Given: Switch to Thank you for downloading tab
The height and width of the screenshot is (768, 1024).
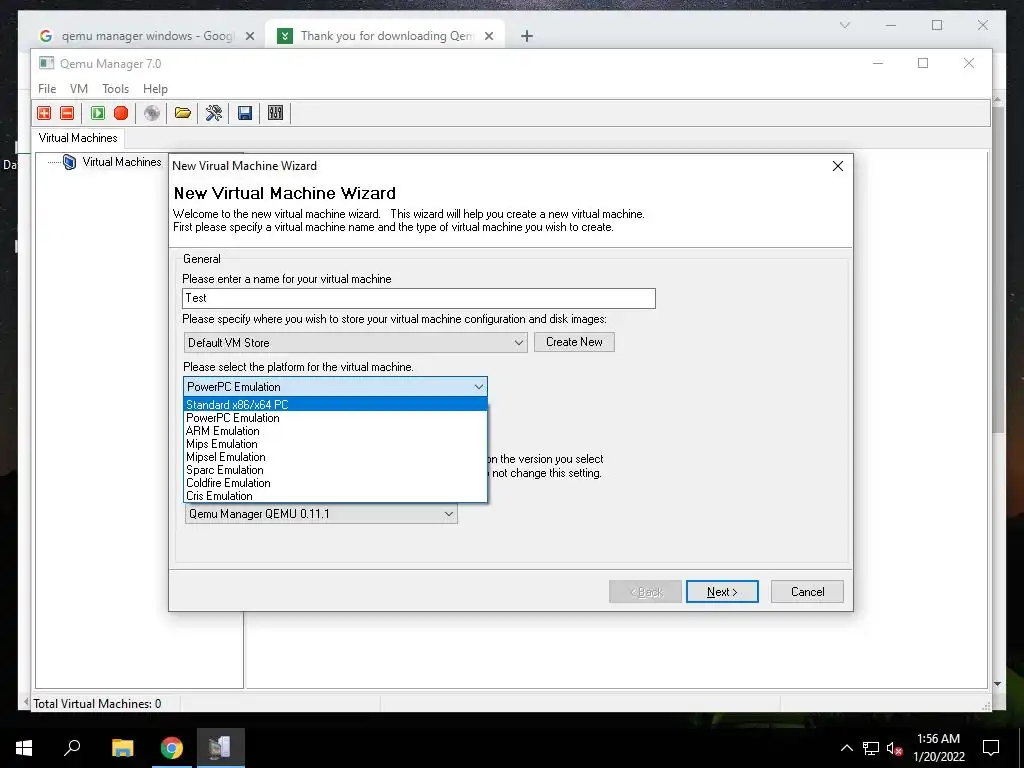Looking at the screenshot, I should (x=385, y=36).
